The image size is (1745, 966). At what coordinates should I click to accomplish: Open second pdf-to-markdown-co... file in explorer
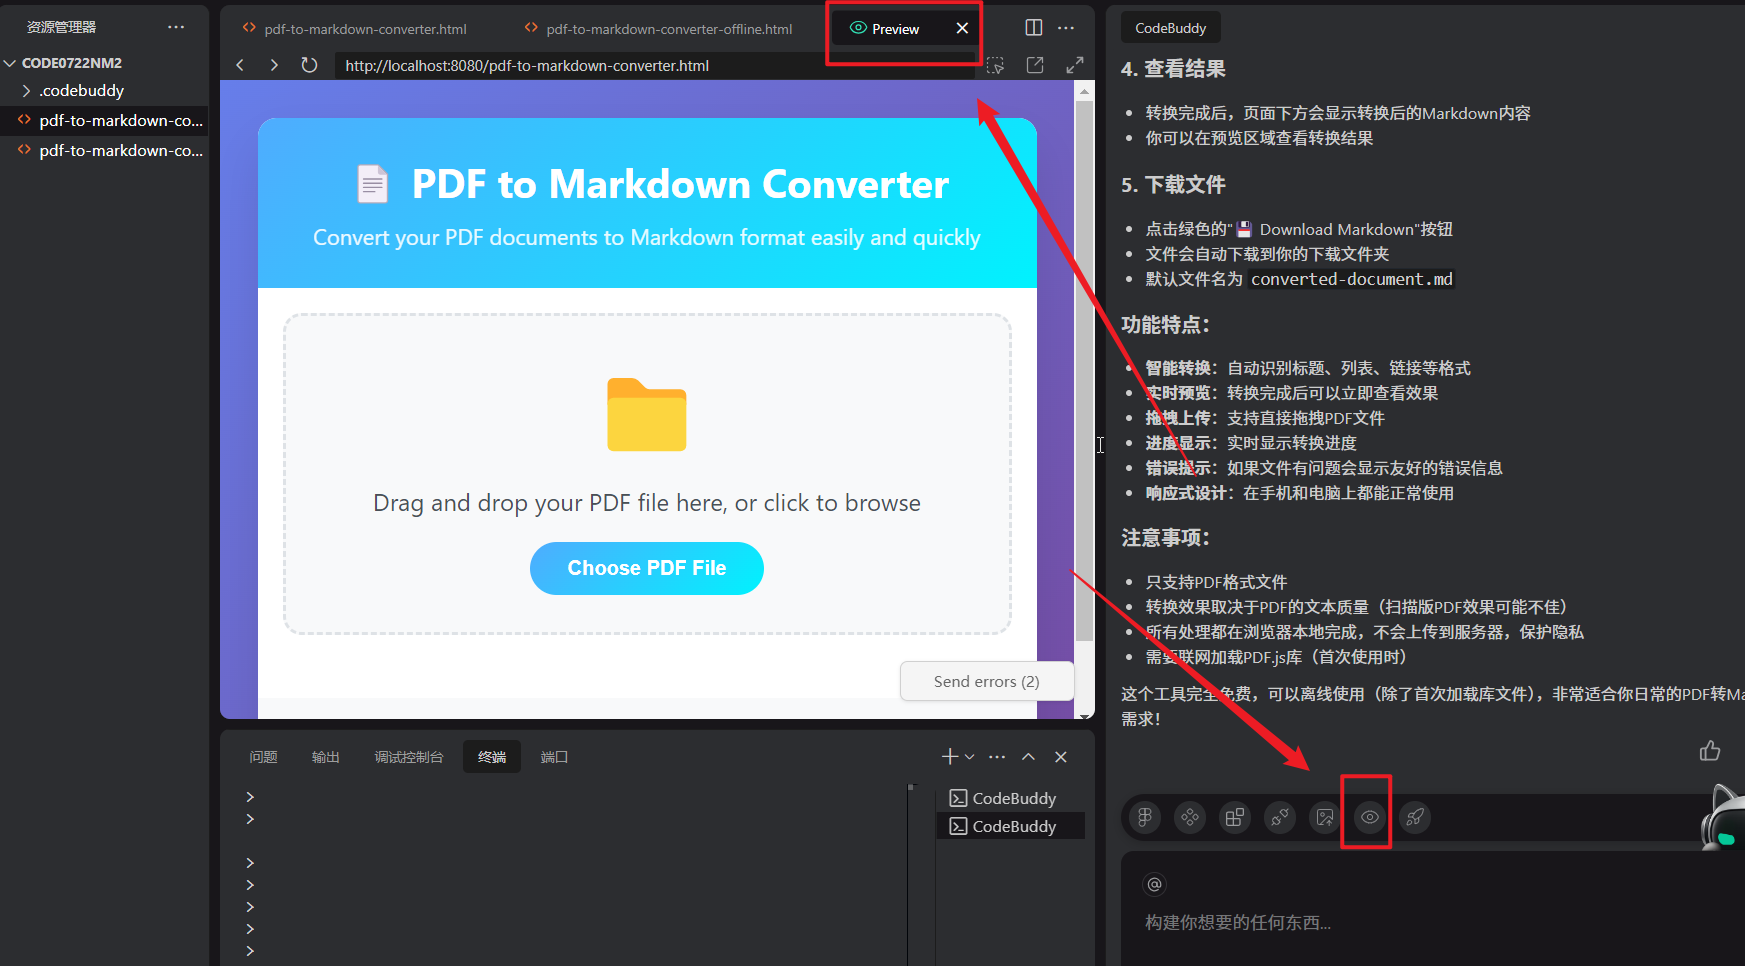click(x=104, y=151)
